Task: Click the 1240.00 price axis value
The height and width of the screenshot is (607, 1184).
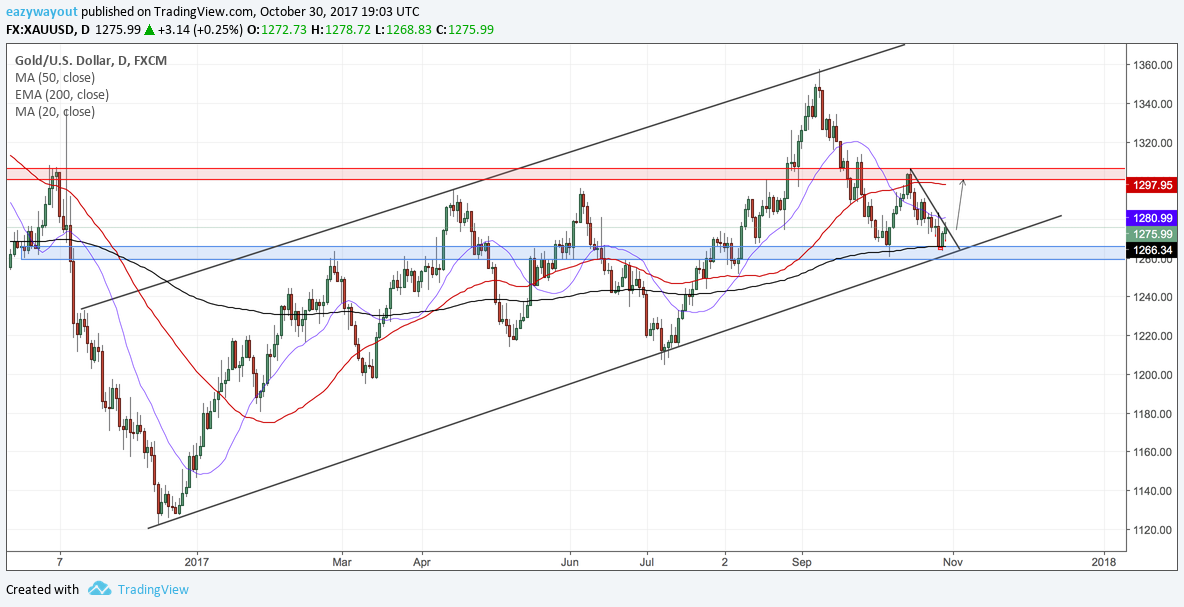Action: tap(1151, 297)
